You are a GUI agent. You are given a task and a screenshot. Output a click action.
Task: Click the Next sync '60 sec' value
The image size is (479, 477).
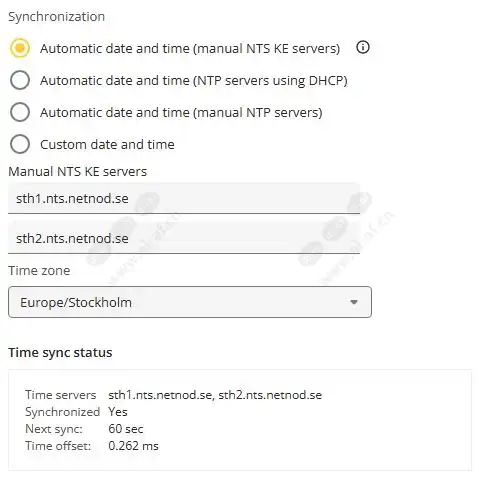[126, 429]
